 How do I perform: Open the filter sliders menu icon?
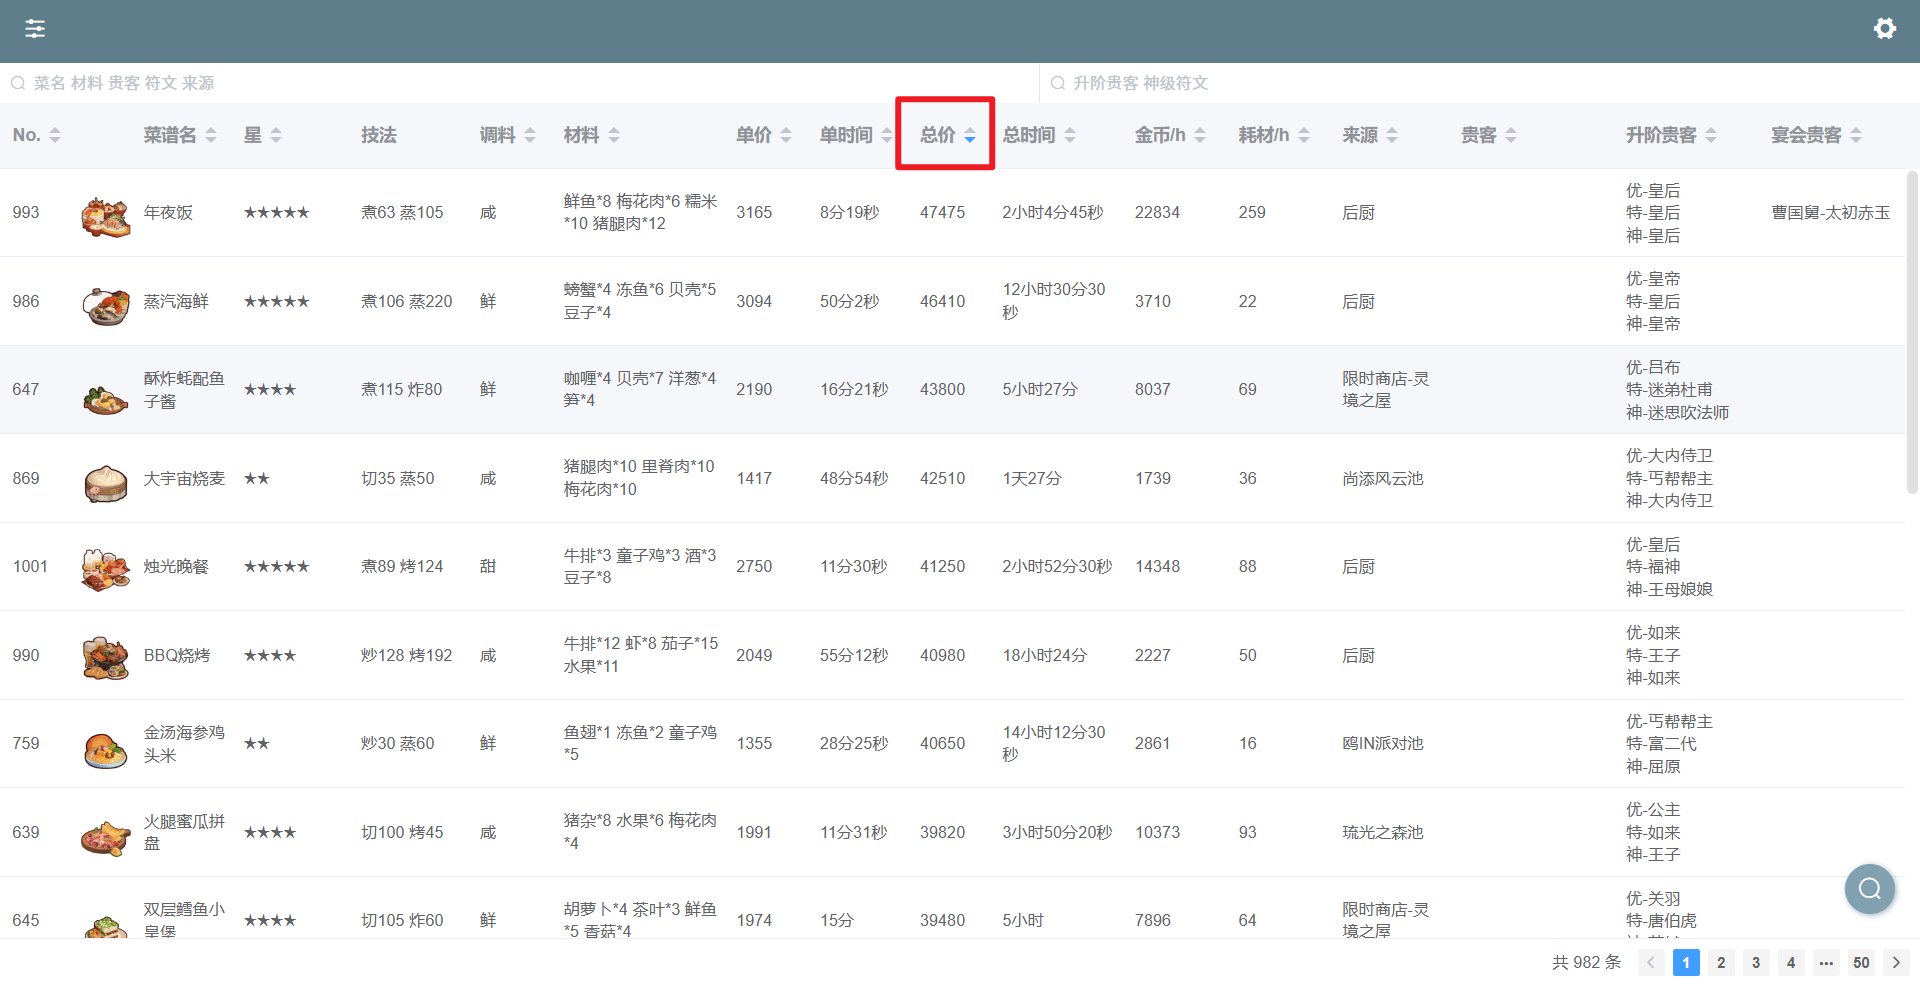coord(35,29)
